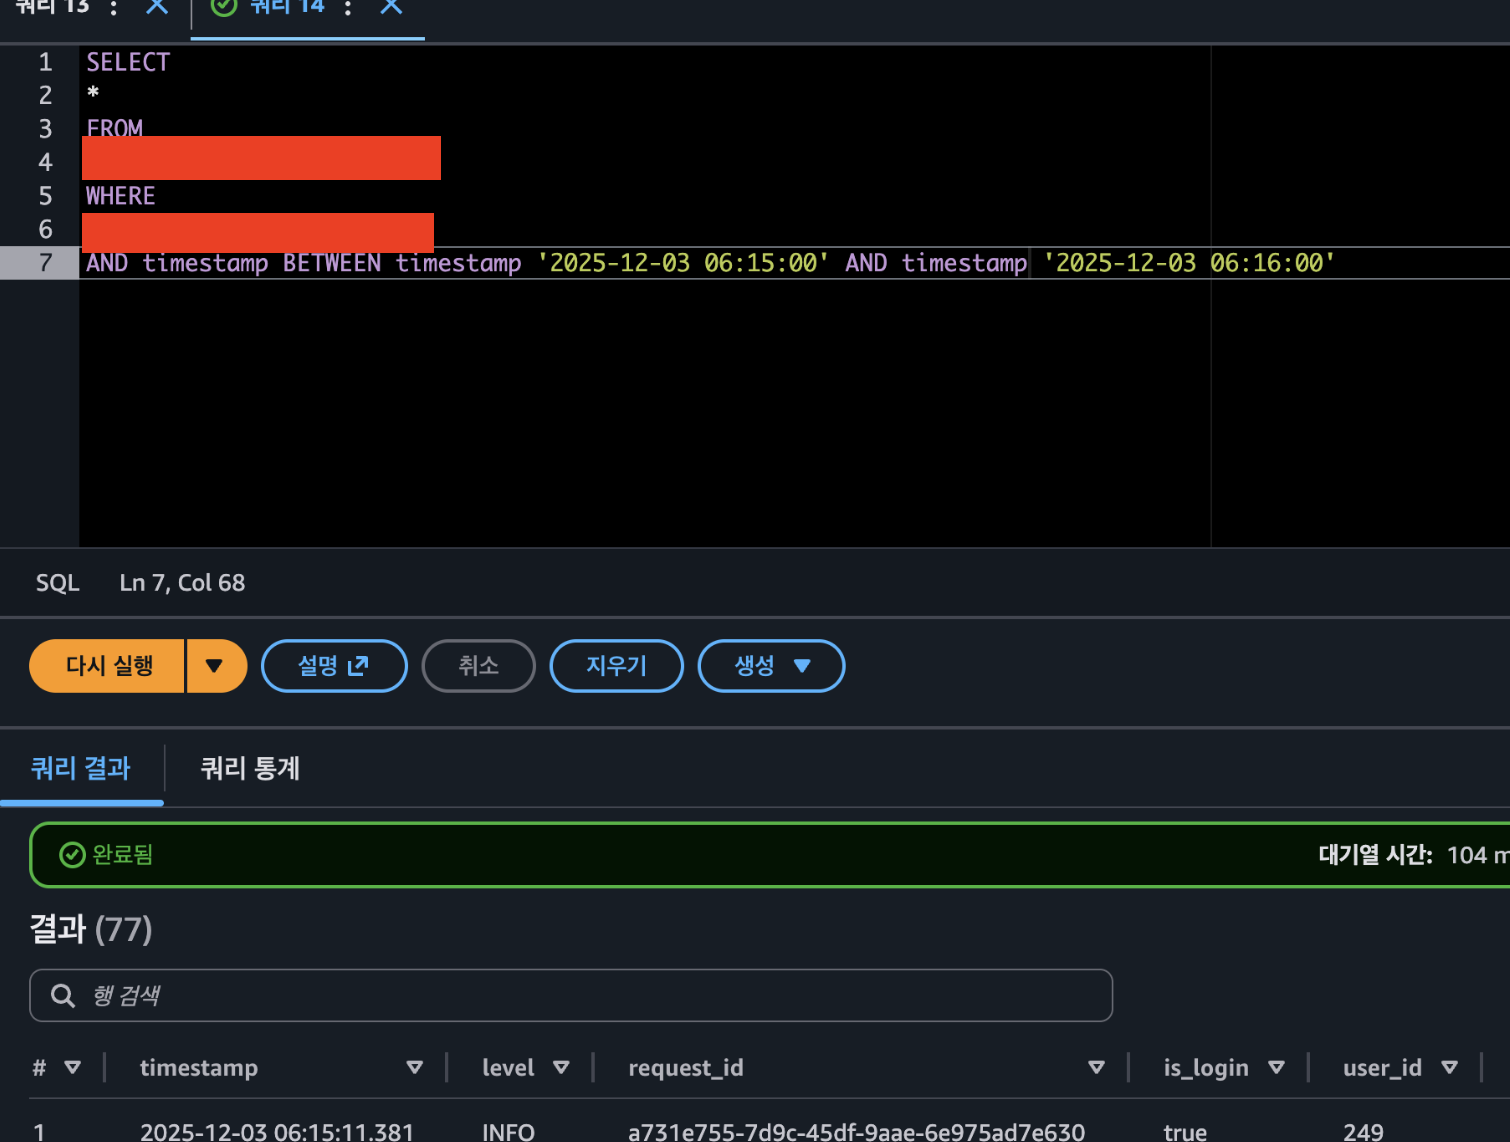
Task: Open the 쿼리 13 tab options menu
Action: [x=114, y=7]
